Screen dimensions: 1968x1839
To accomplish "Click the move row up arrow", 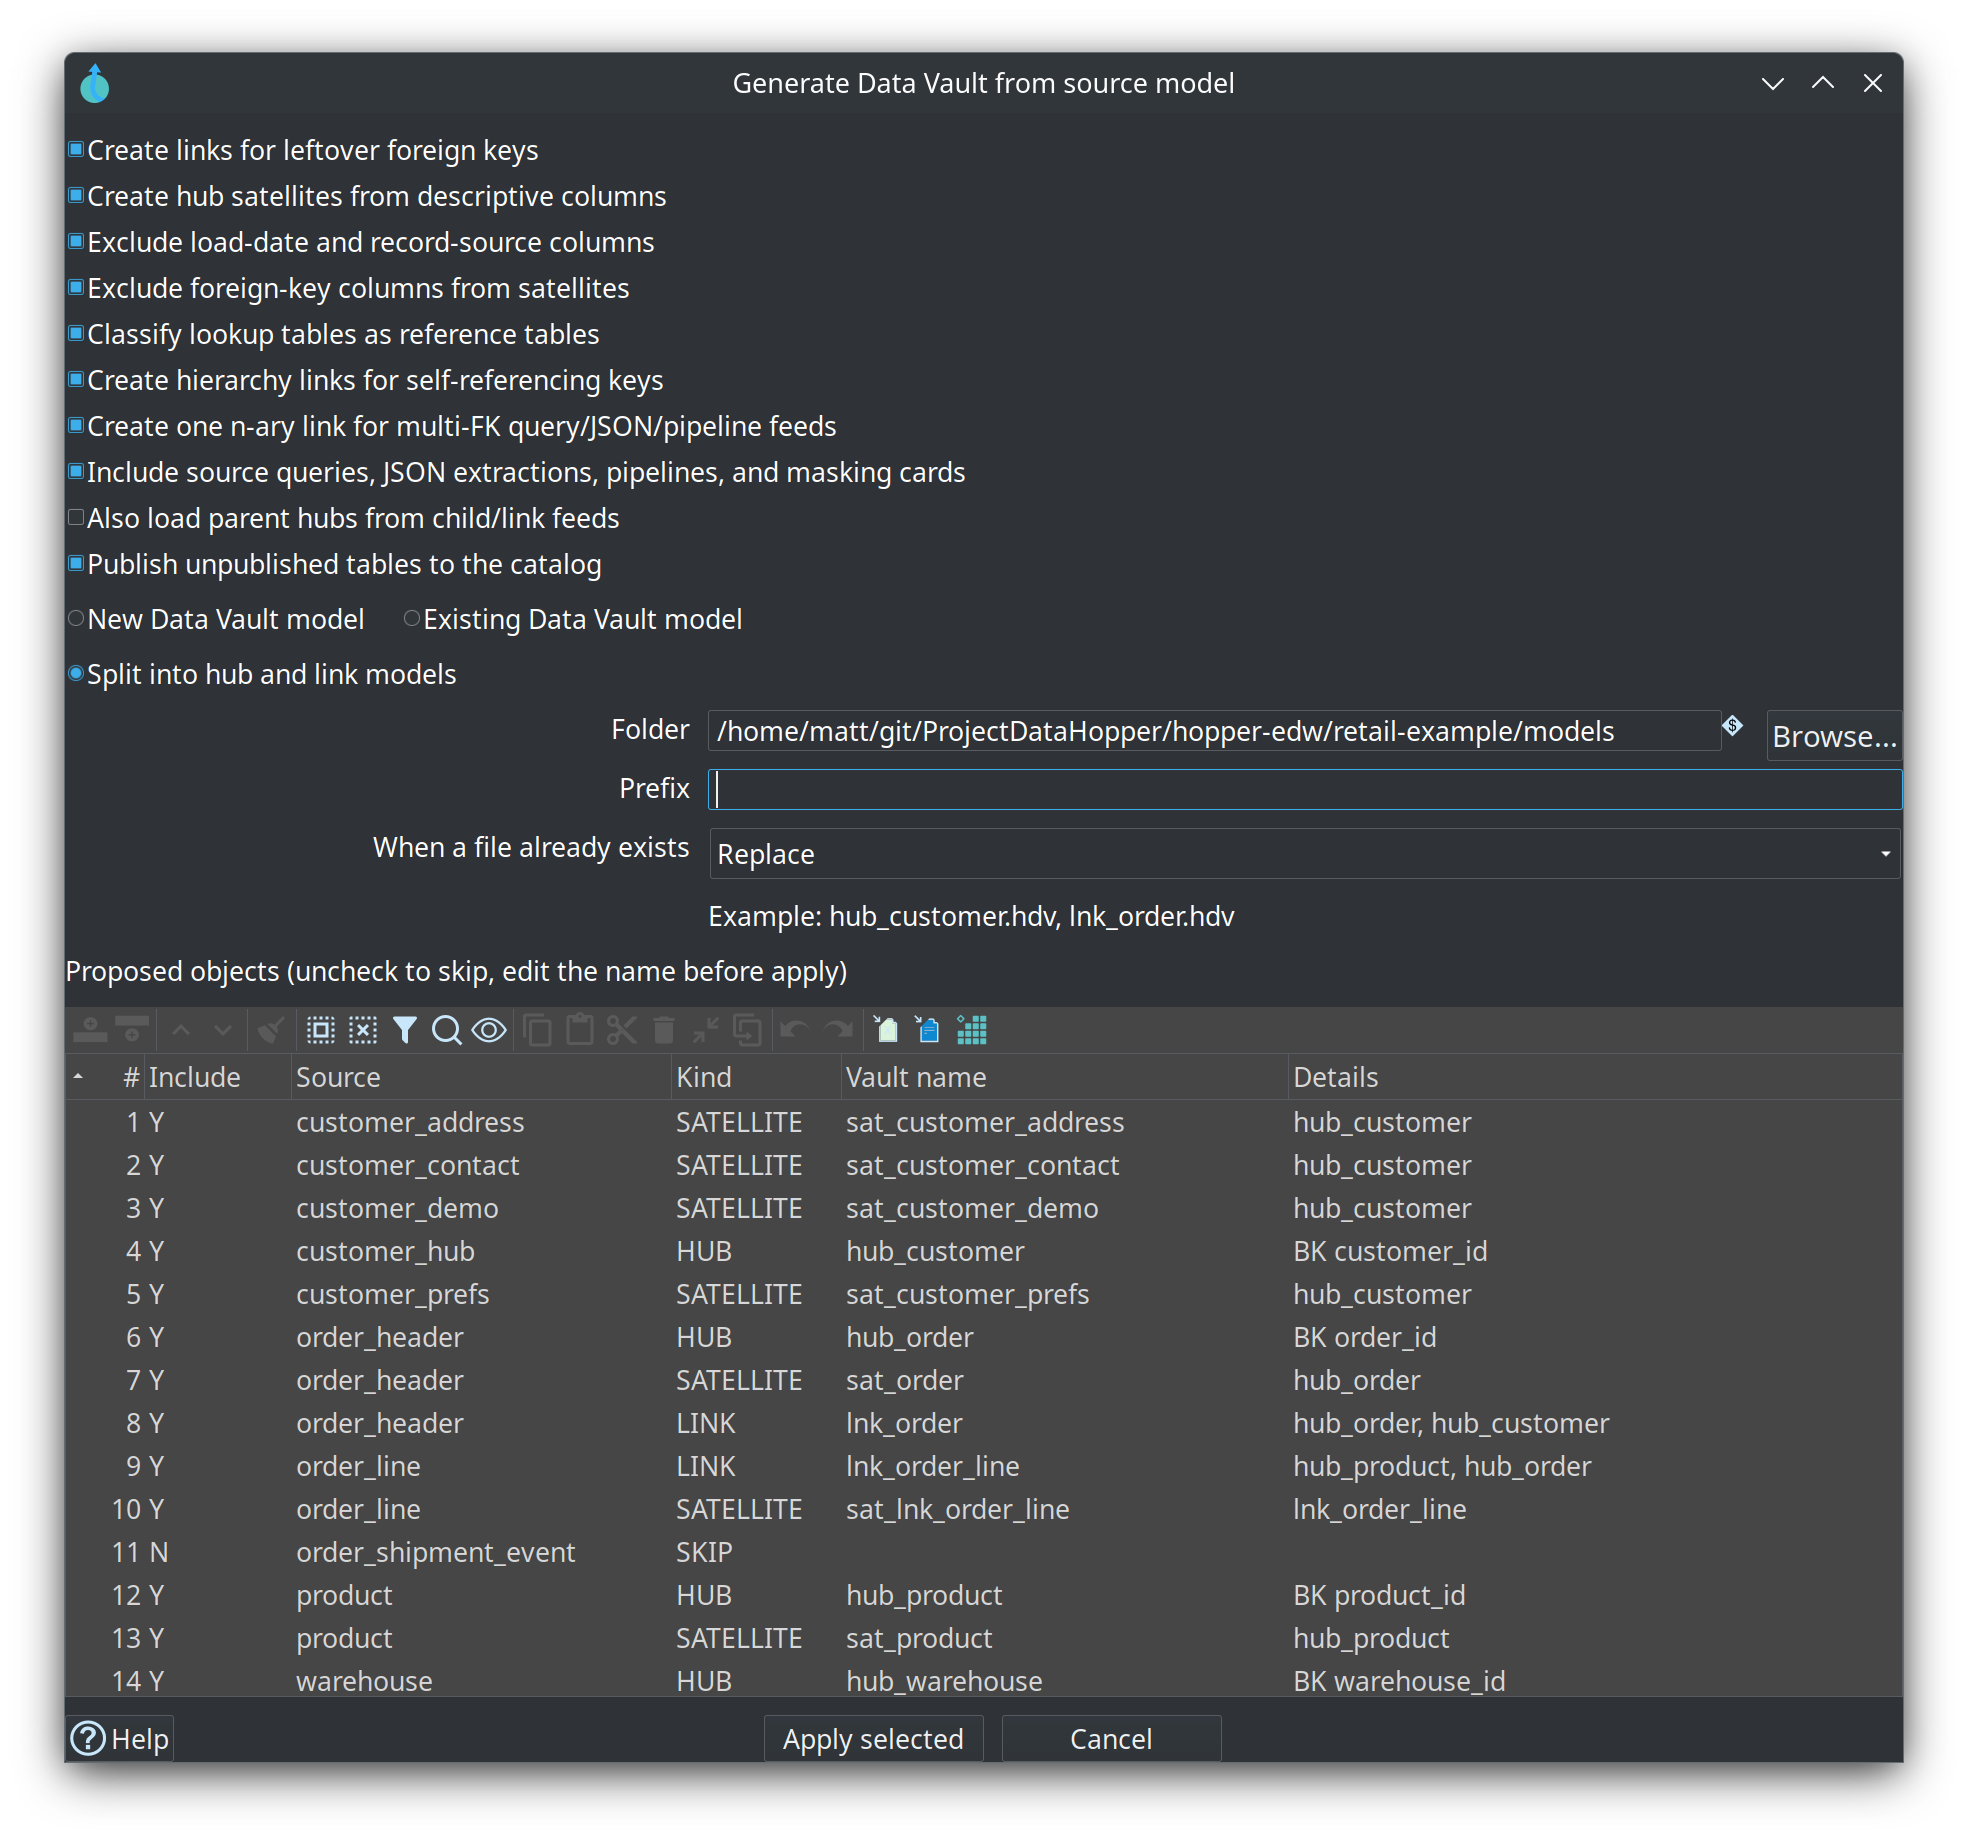I will click(181, 1030).
